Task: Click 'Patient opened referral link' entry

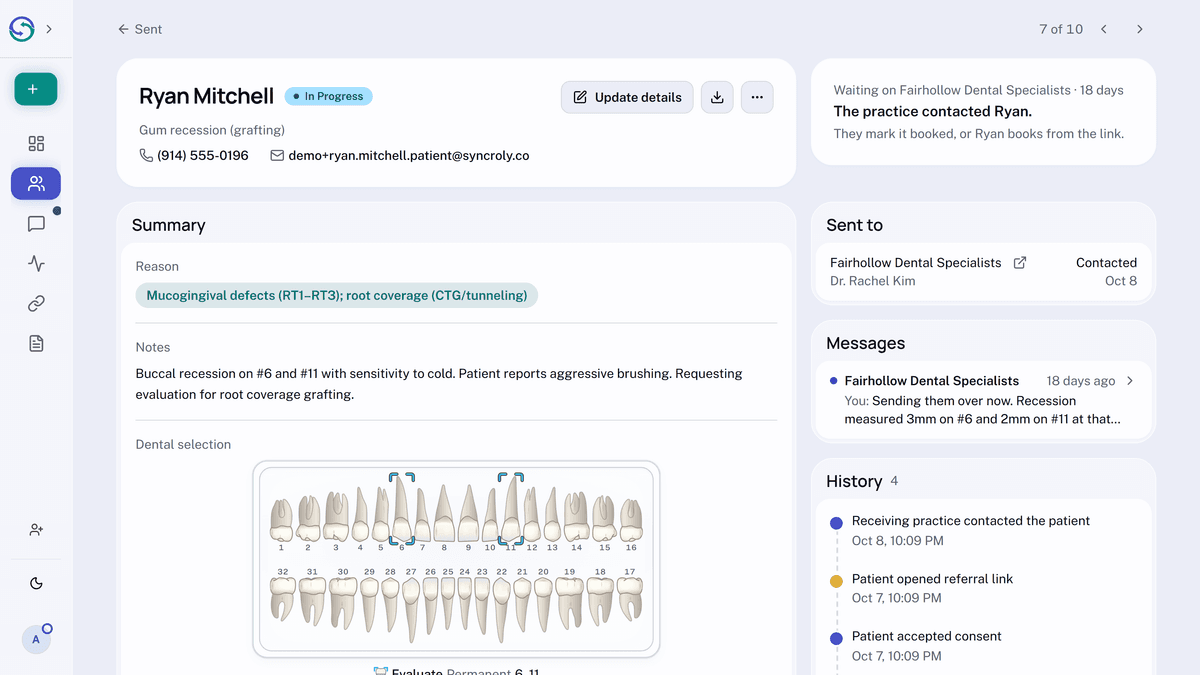Action: (x=932, y=579)
